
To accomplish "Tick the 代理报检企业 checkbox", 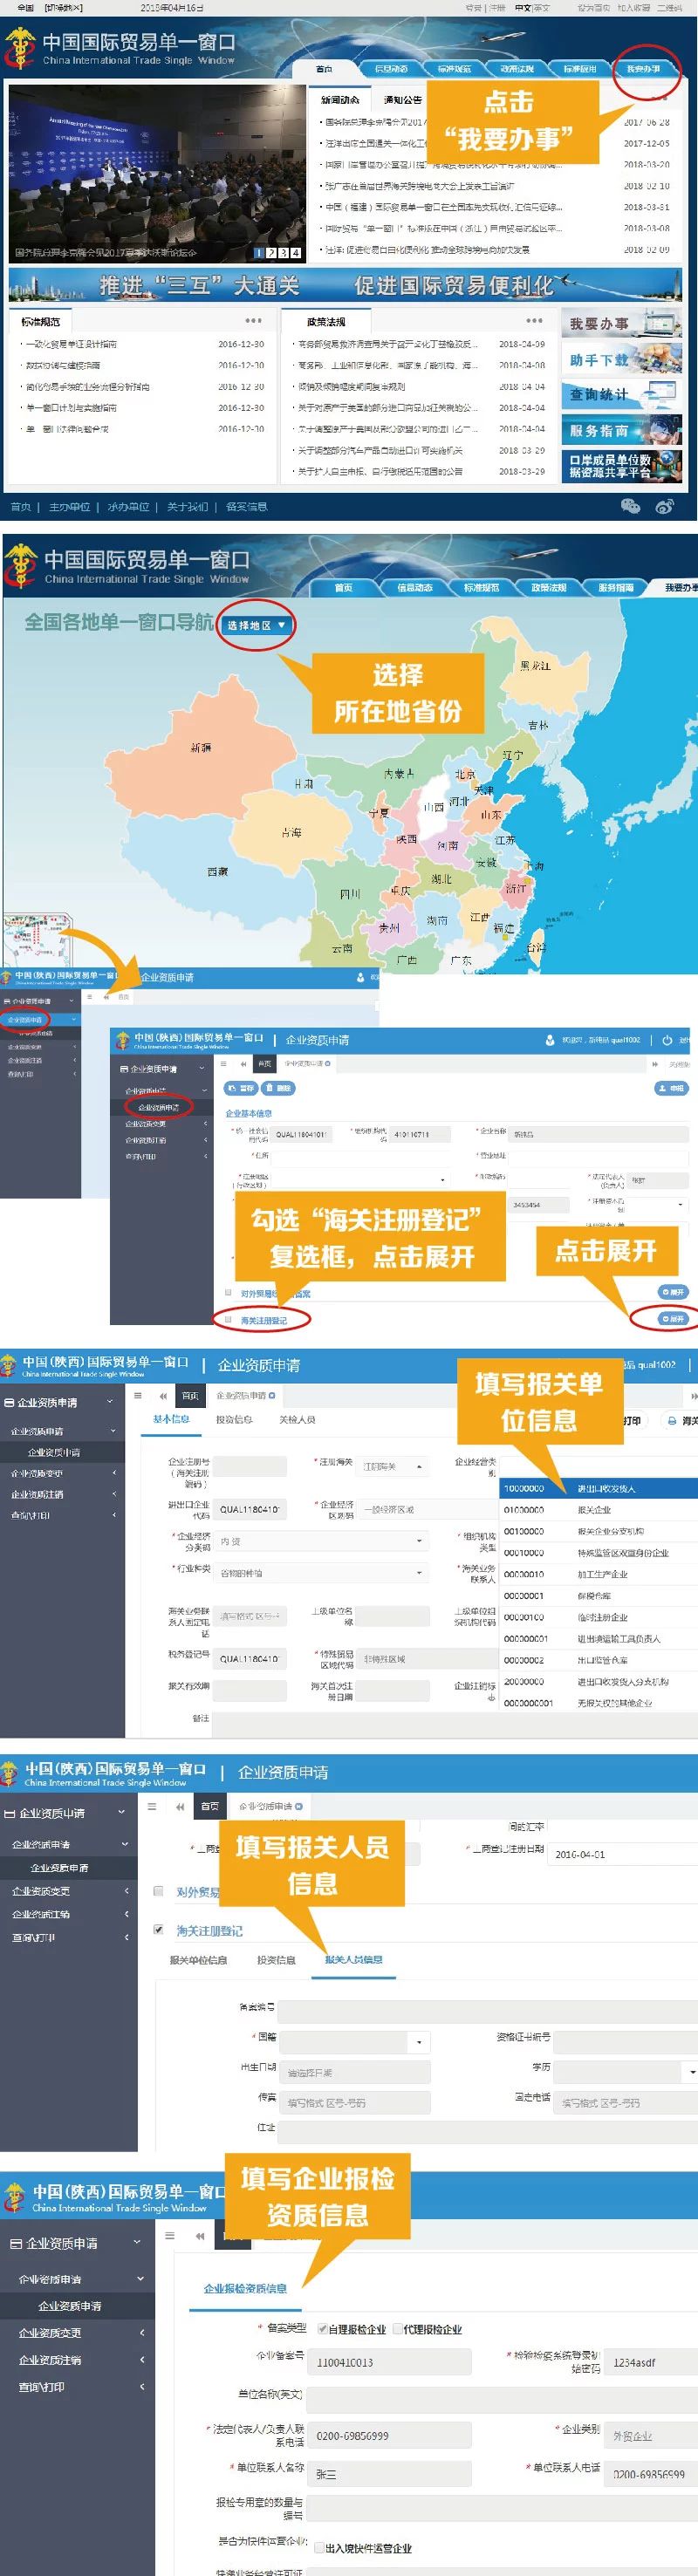I will [397, 2329].
